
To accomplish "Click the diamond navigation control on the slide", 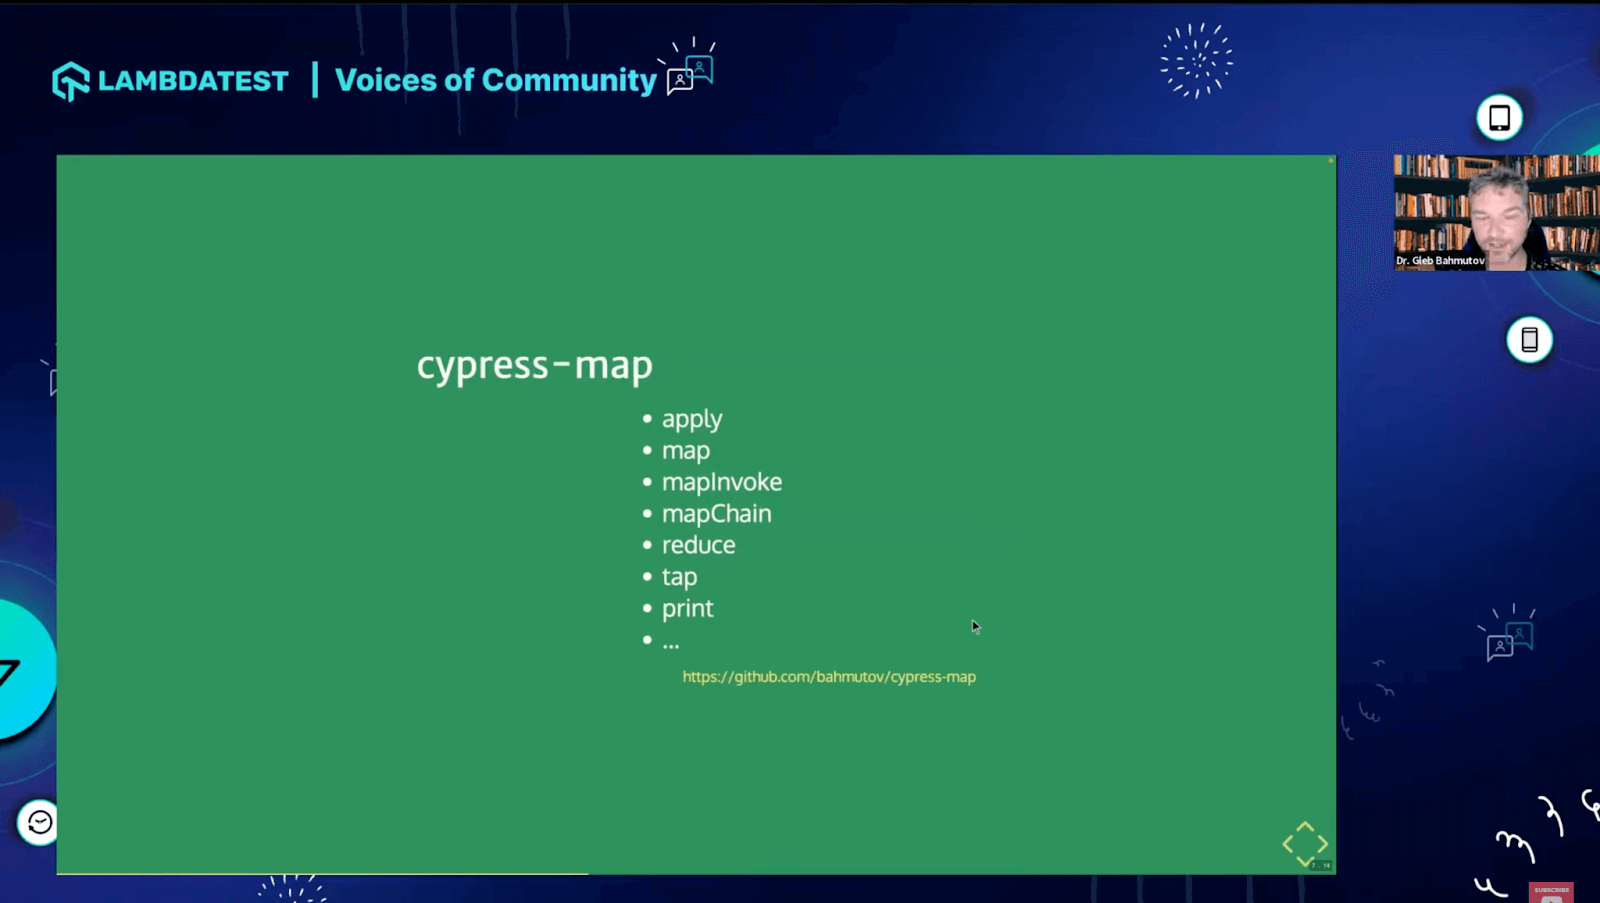I will click(x=1305, y=843).
